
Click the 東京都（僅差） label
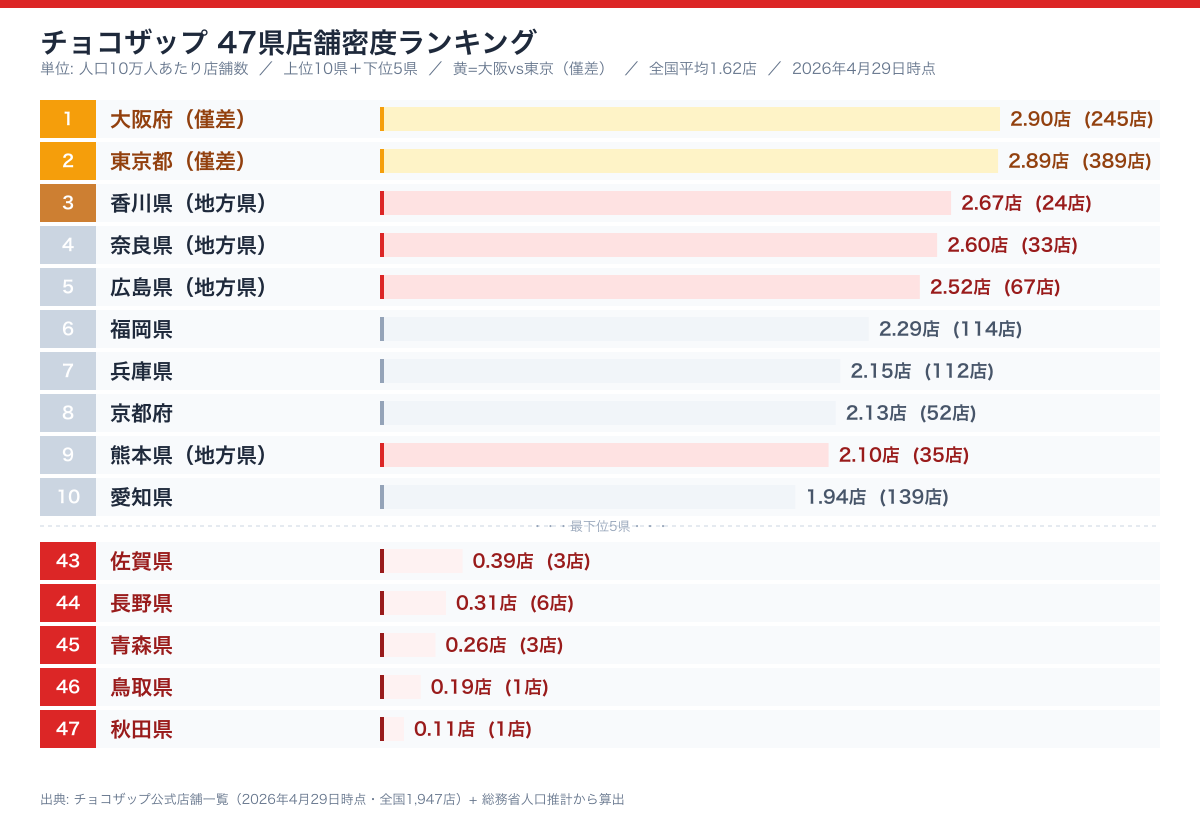[x=178, y=161]
